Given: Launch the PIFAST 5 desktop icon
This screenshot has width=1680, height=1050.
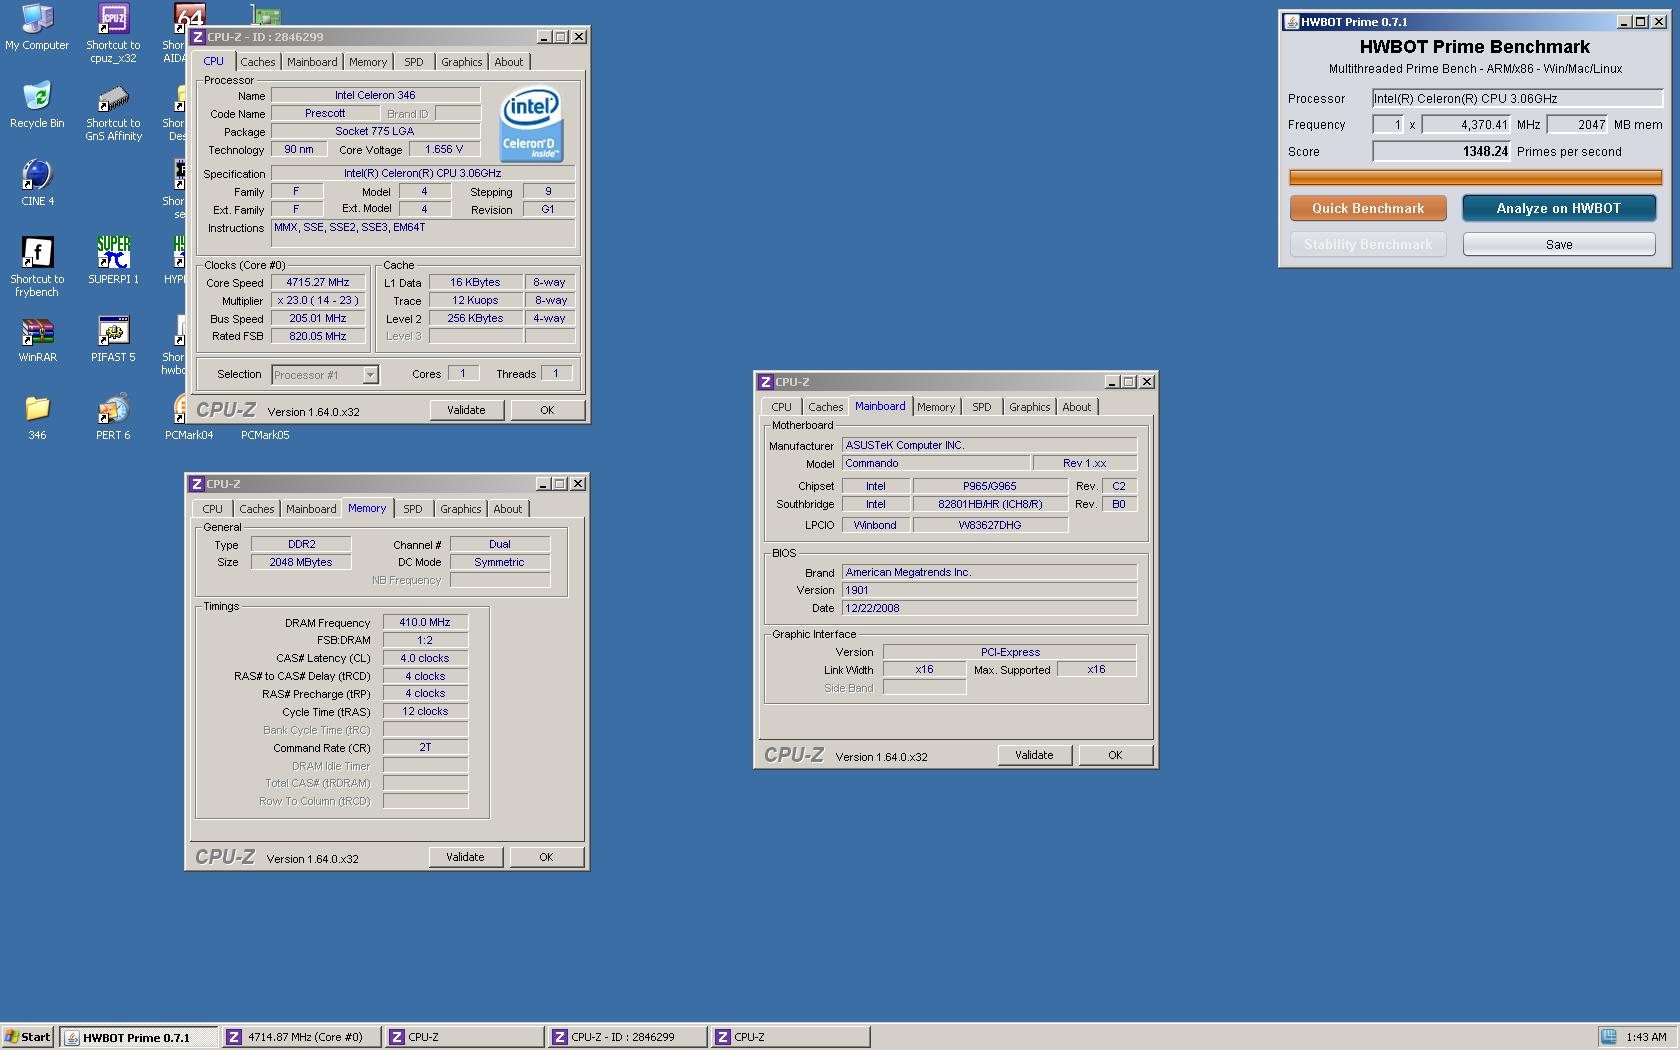Looking at the screenshot, I should coord(113,339).
